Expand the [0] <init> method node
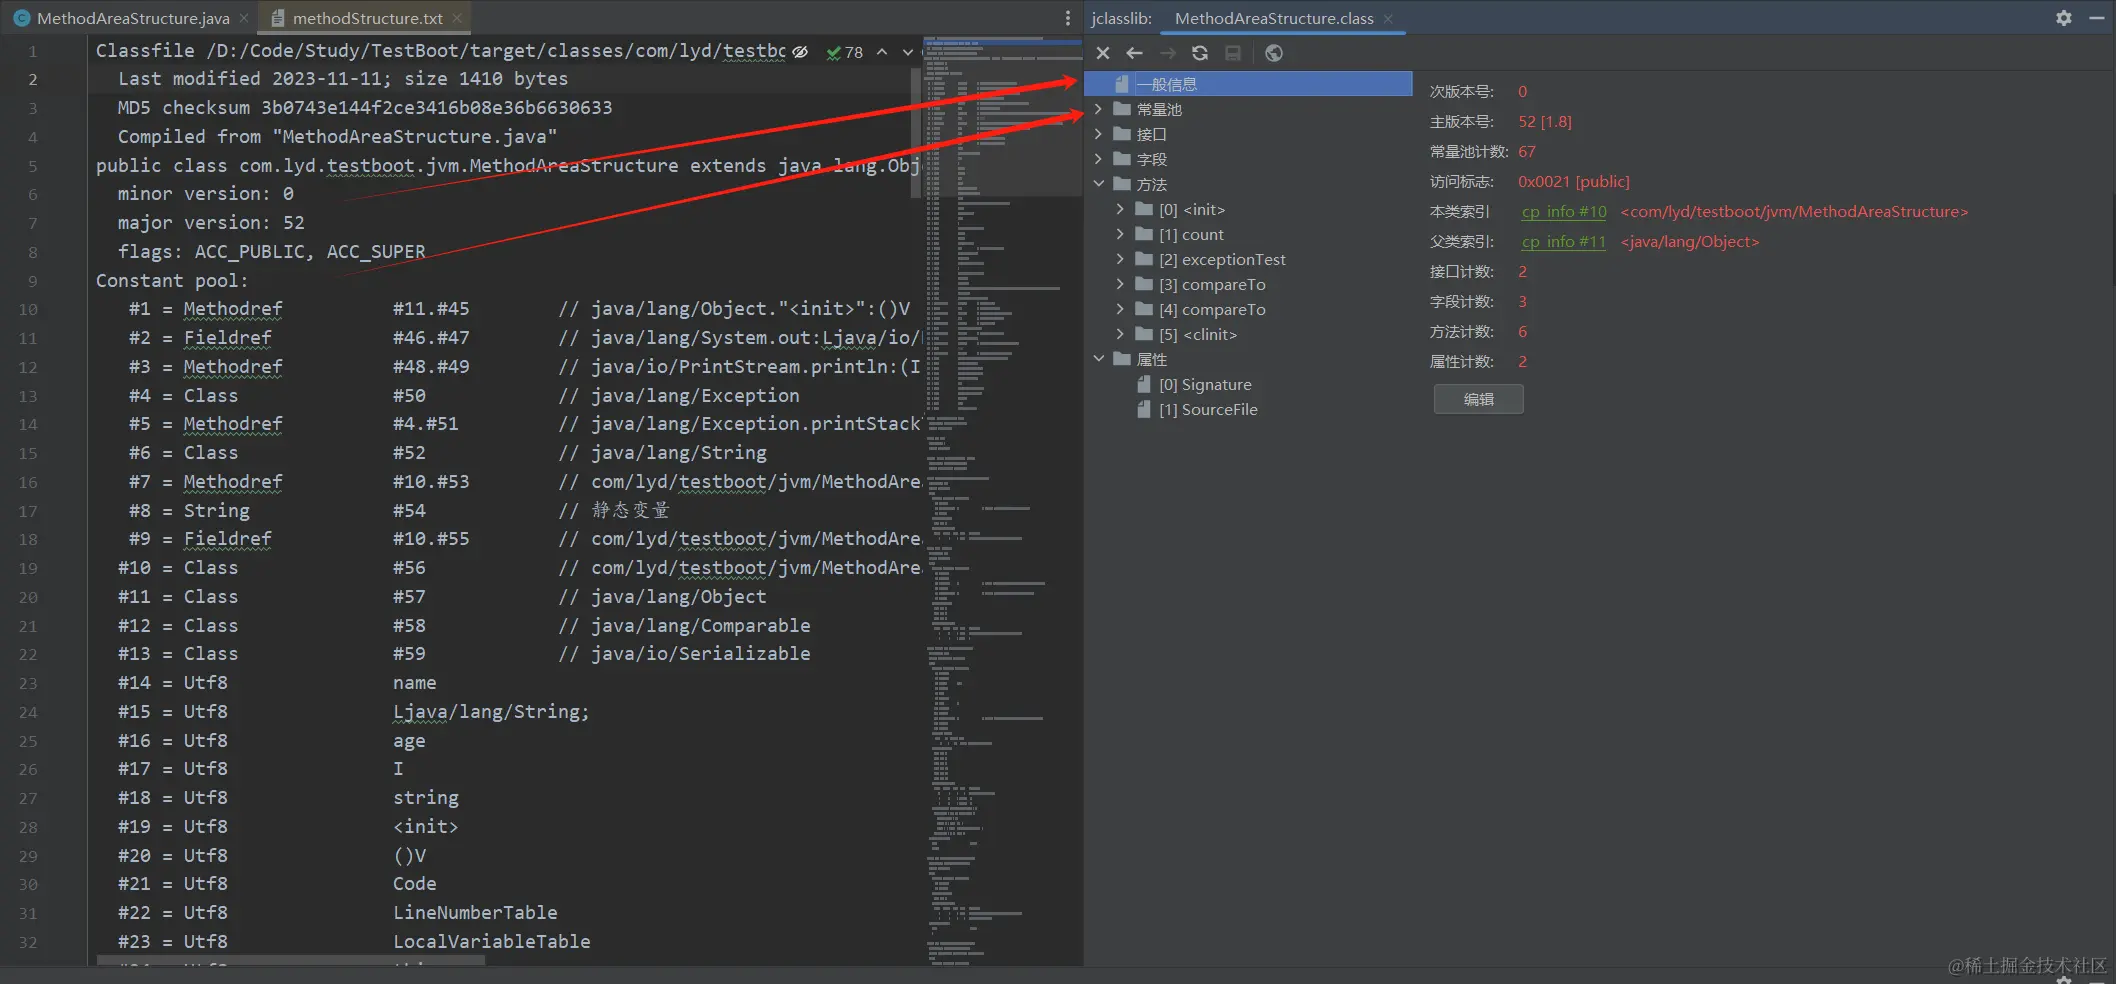Viewport: 2116px width, 984px height. 1120,209
